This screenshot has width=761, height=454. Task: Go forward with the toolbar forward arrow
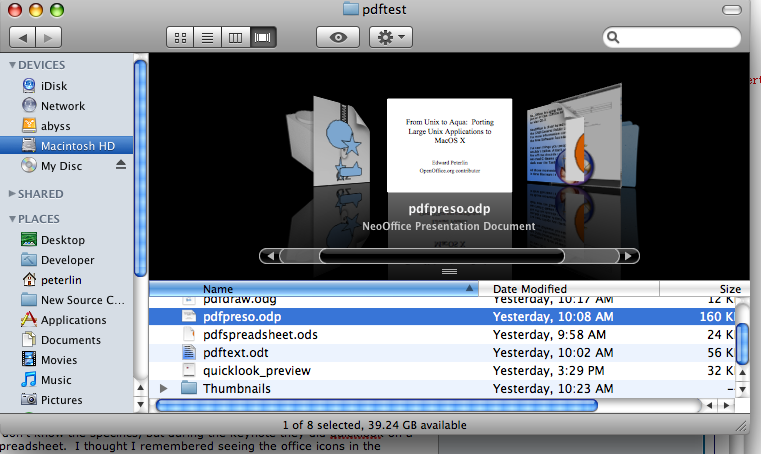coord(48,37)
